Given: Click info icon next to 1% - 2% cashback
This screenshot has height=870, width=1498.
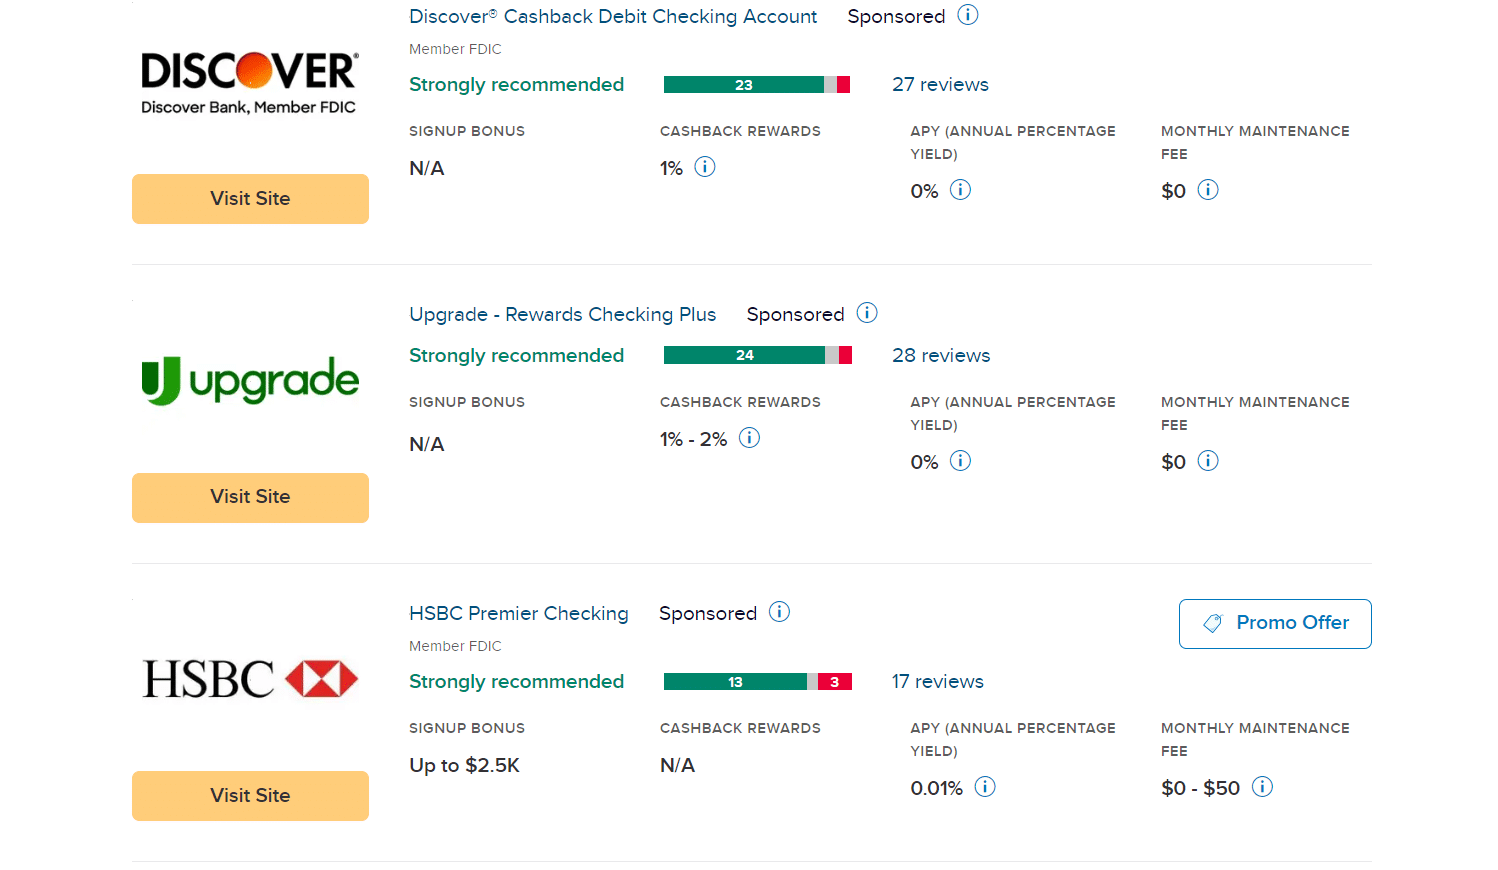Looking at the screenshot, I should 749,438.
